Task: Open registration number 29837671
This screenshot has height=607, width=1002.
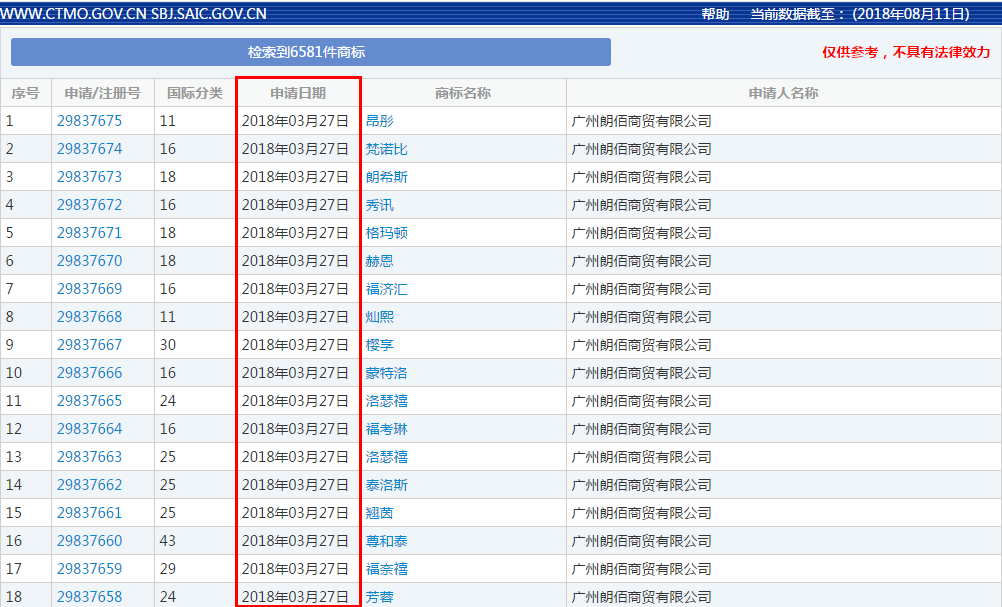Action: coord(89,233)
